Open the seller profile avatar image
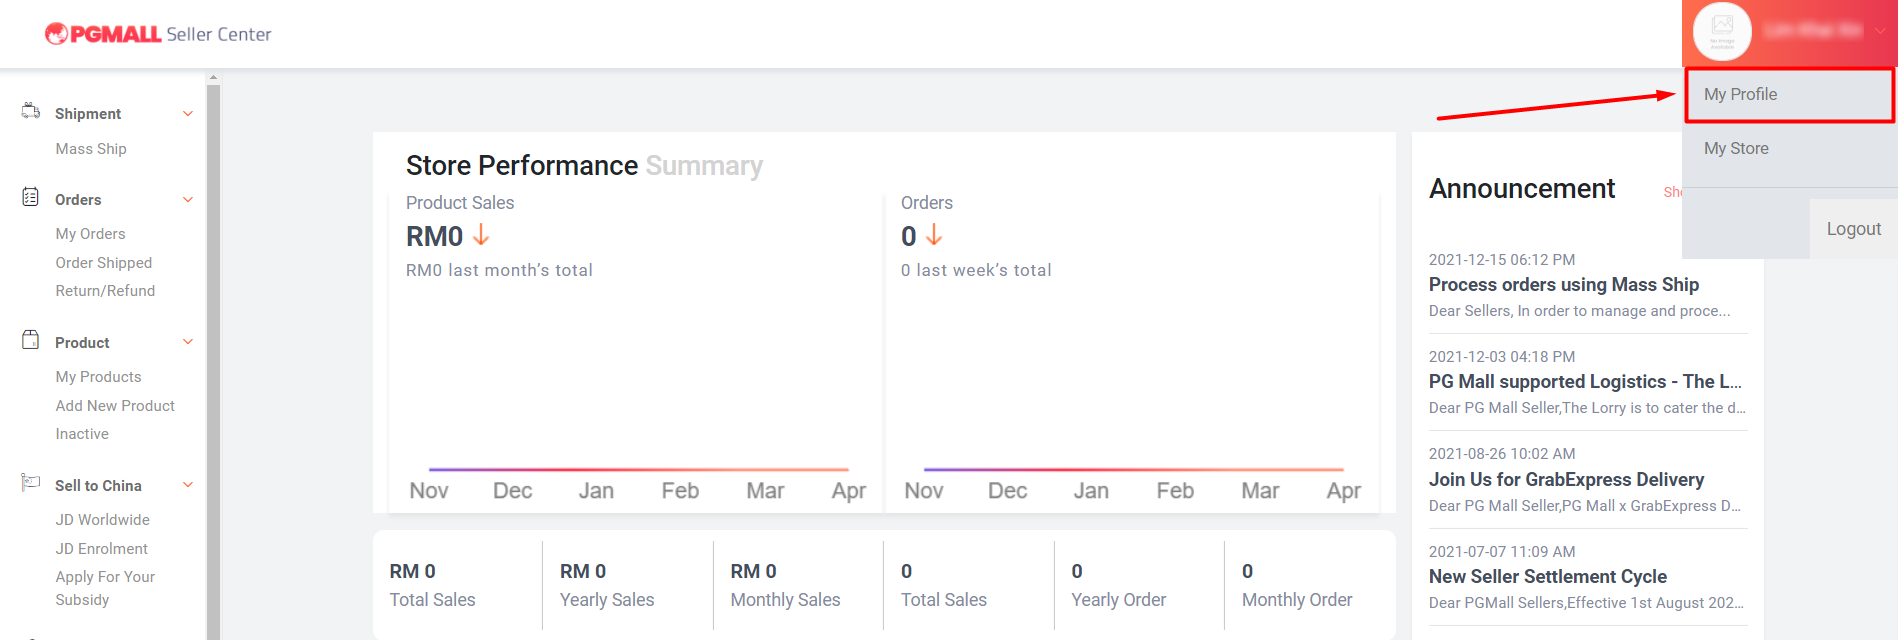This screenshot has height=640, width=1898. tap(1721, 32)
